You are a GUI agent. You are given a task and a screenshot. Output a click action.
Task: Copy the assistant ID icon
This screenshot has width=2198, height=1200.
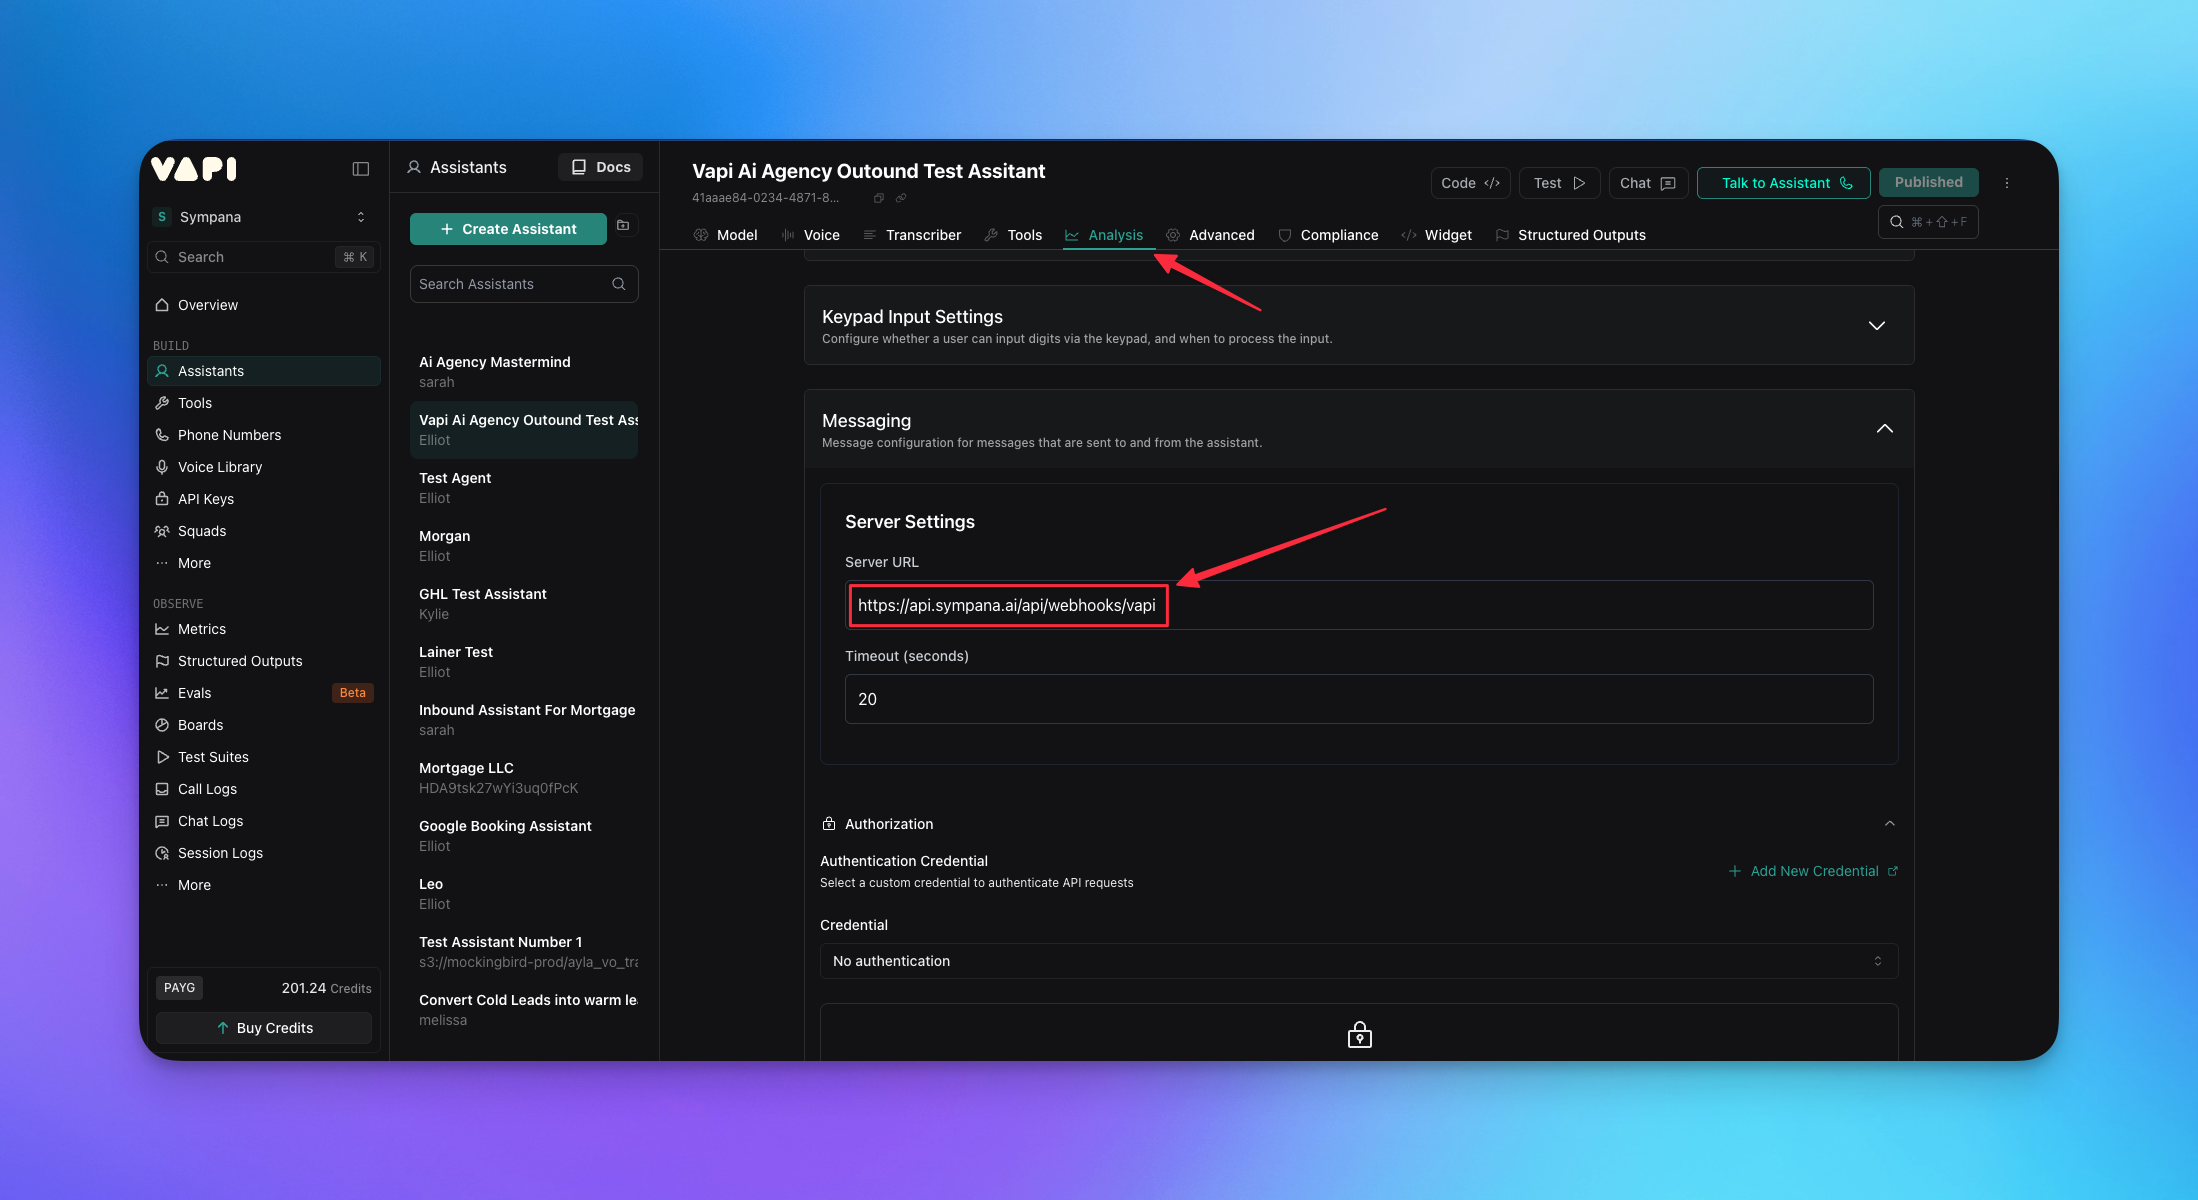(879, 198)
